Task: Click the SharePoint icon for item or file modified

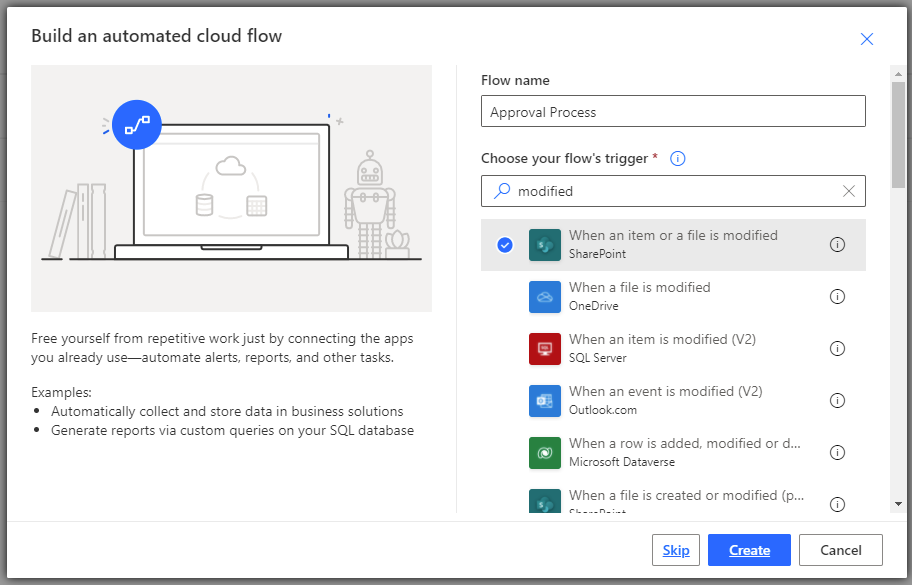Action: click(544, 245)
